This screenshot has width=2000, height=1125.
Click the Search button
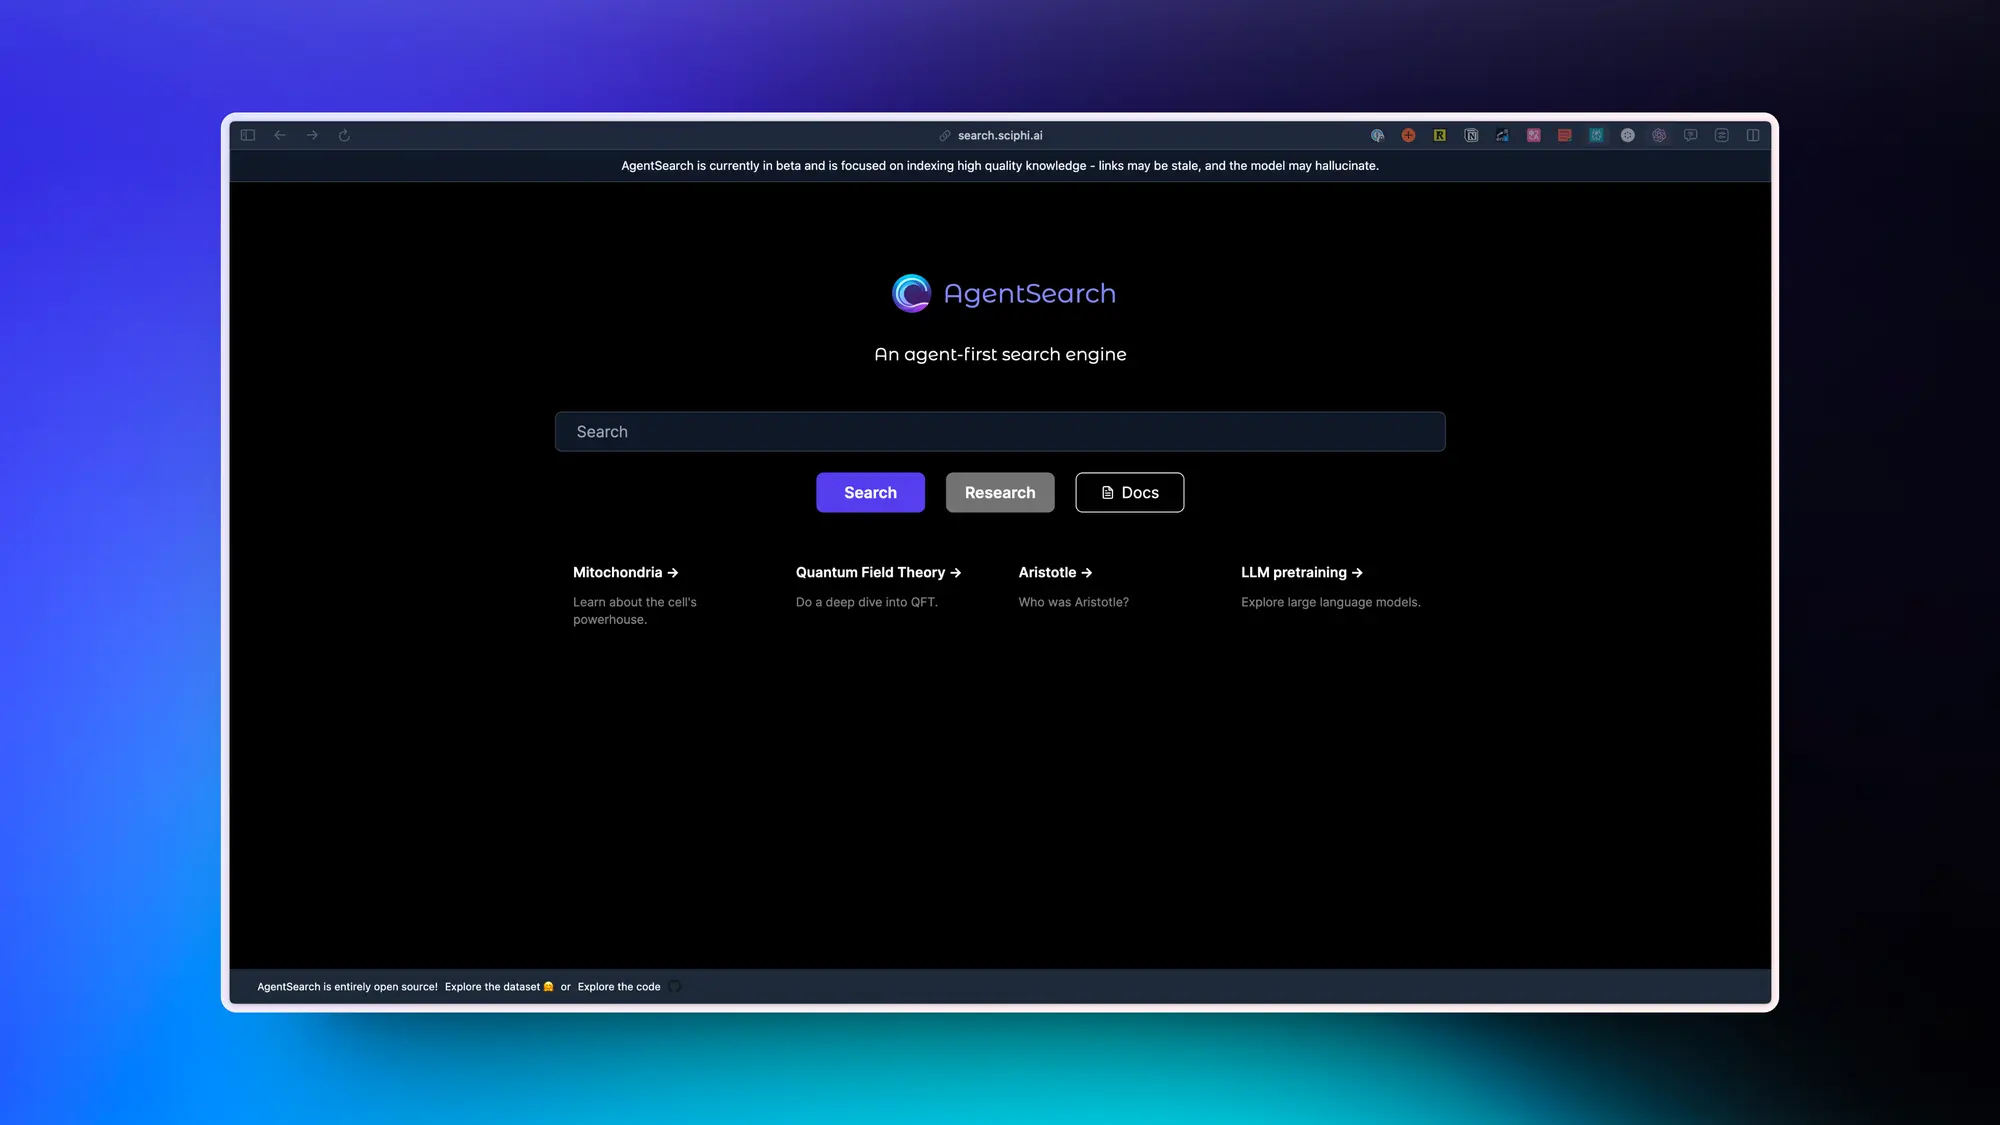(x=870, y=492)
